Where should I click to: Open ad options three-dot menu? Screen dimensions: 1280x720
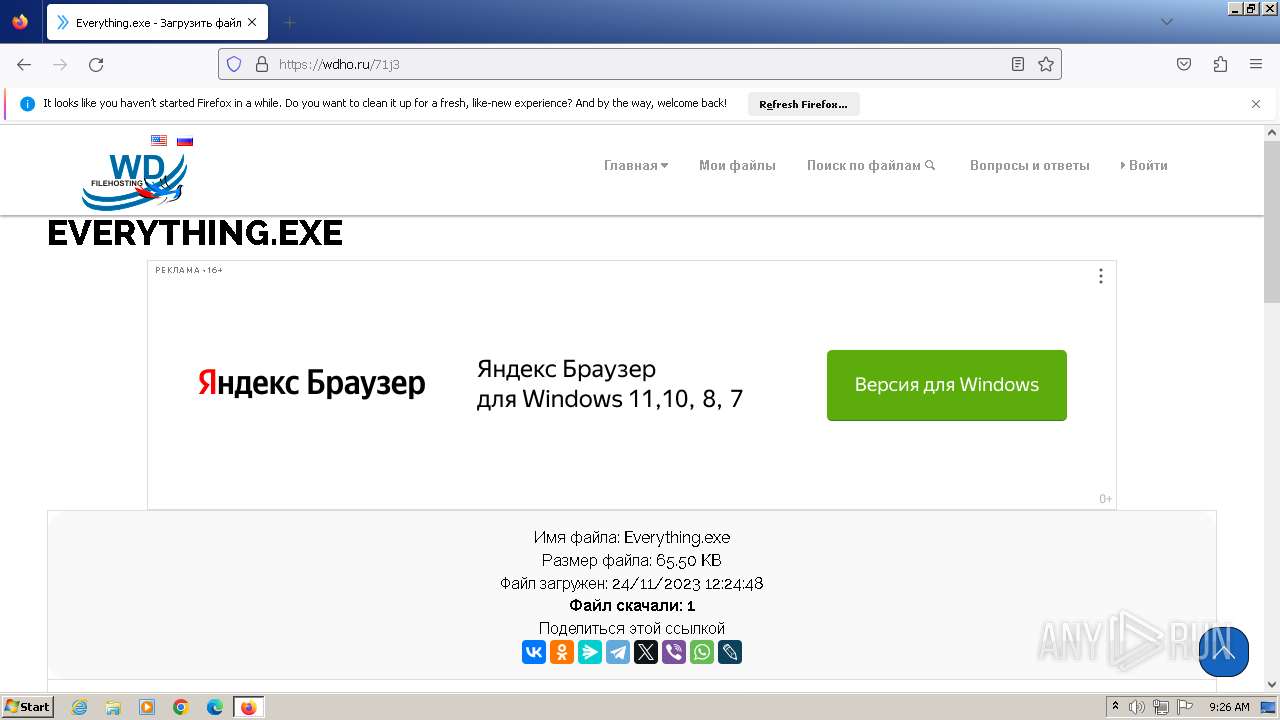1101,276
